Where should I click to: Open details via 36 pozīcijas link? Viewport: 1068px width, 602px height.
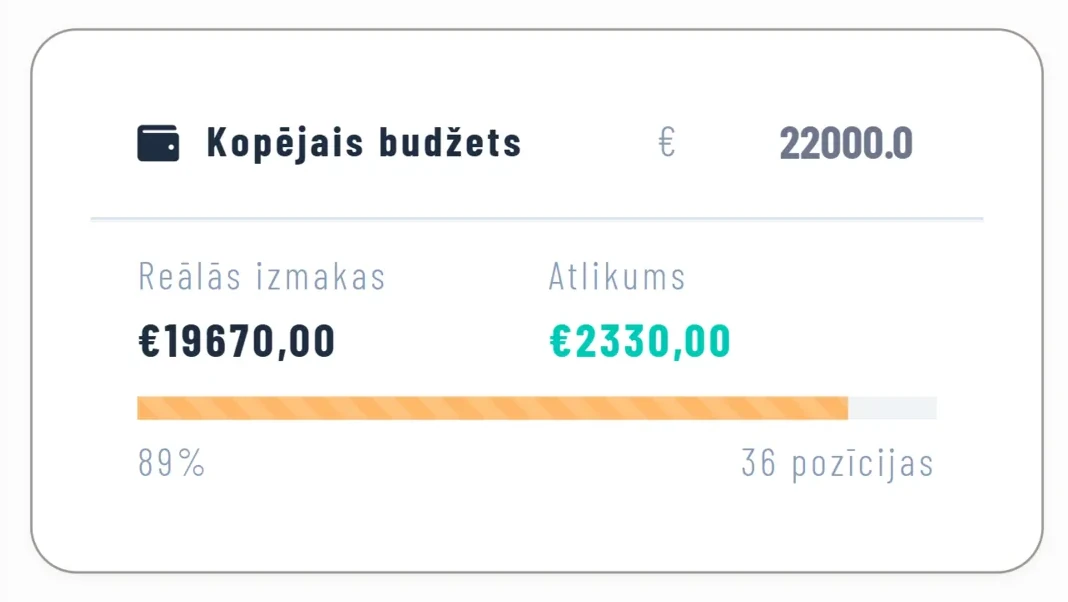836,462
